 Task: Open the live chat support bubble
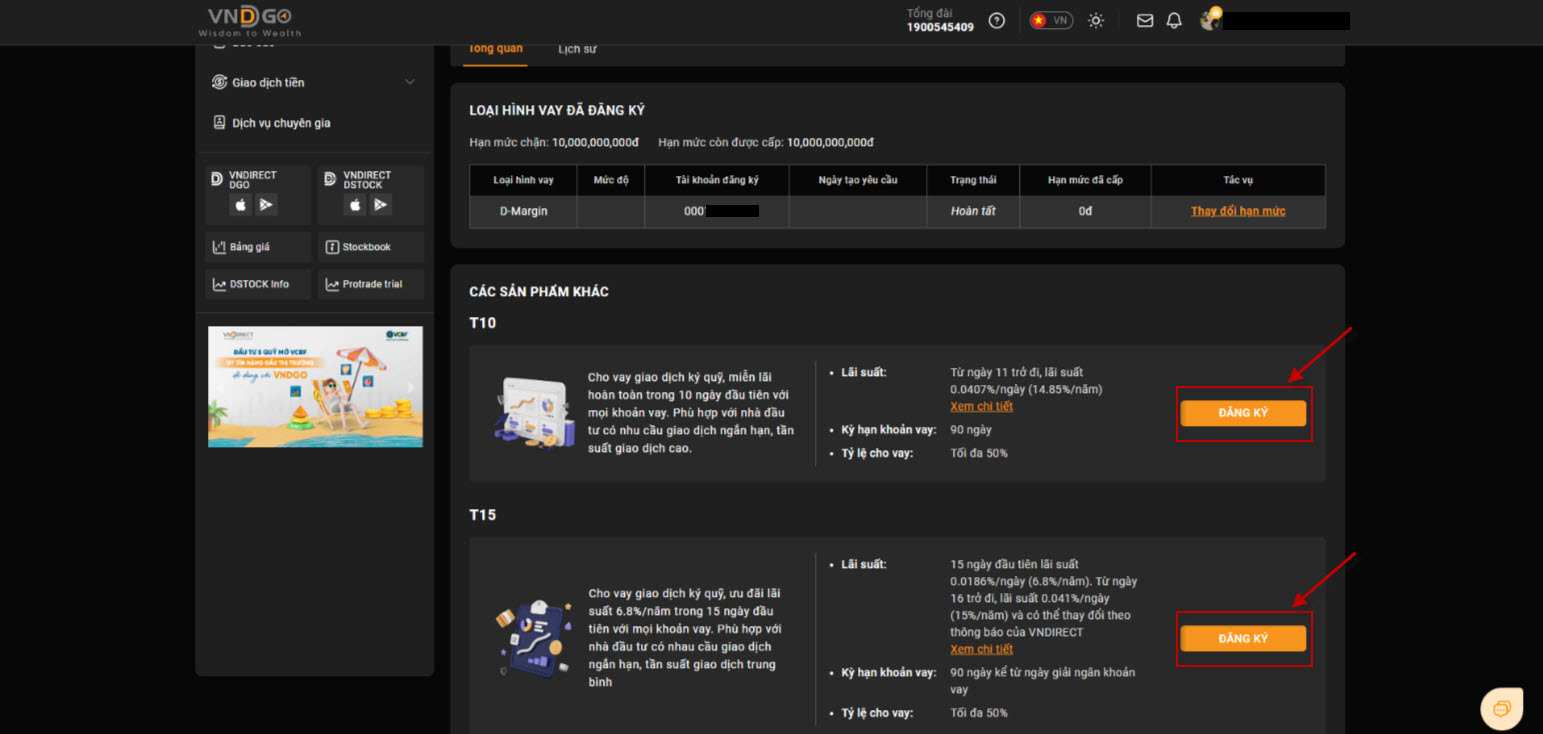coord(1501,708)
